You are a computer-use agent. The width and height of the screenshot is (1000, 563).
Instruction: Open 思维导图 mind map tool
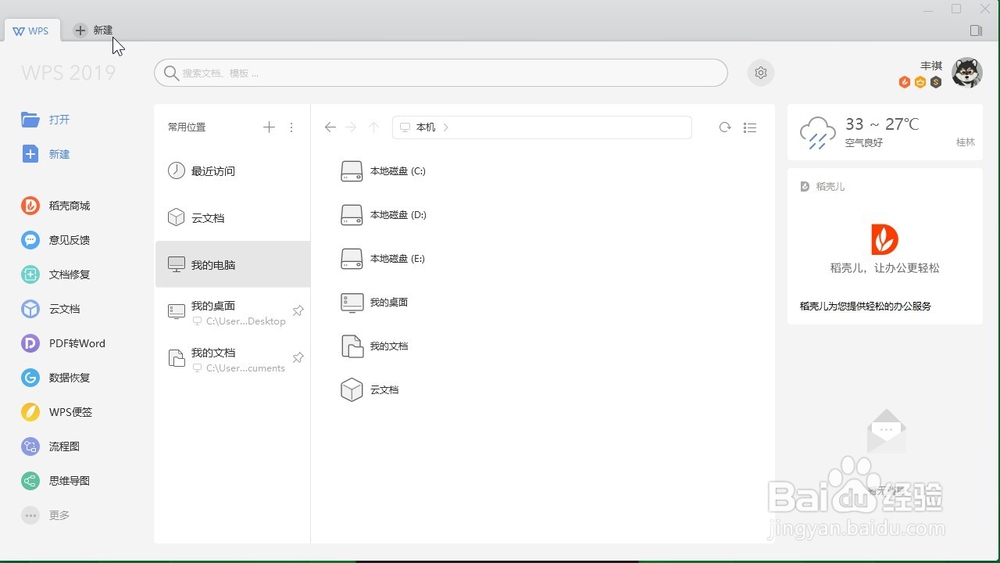(55, 481)
